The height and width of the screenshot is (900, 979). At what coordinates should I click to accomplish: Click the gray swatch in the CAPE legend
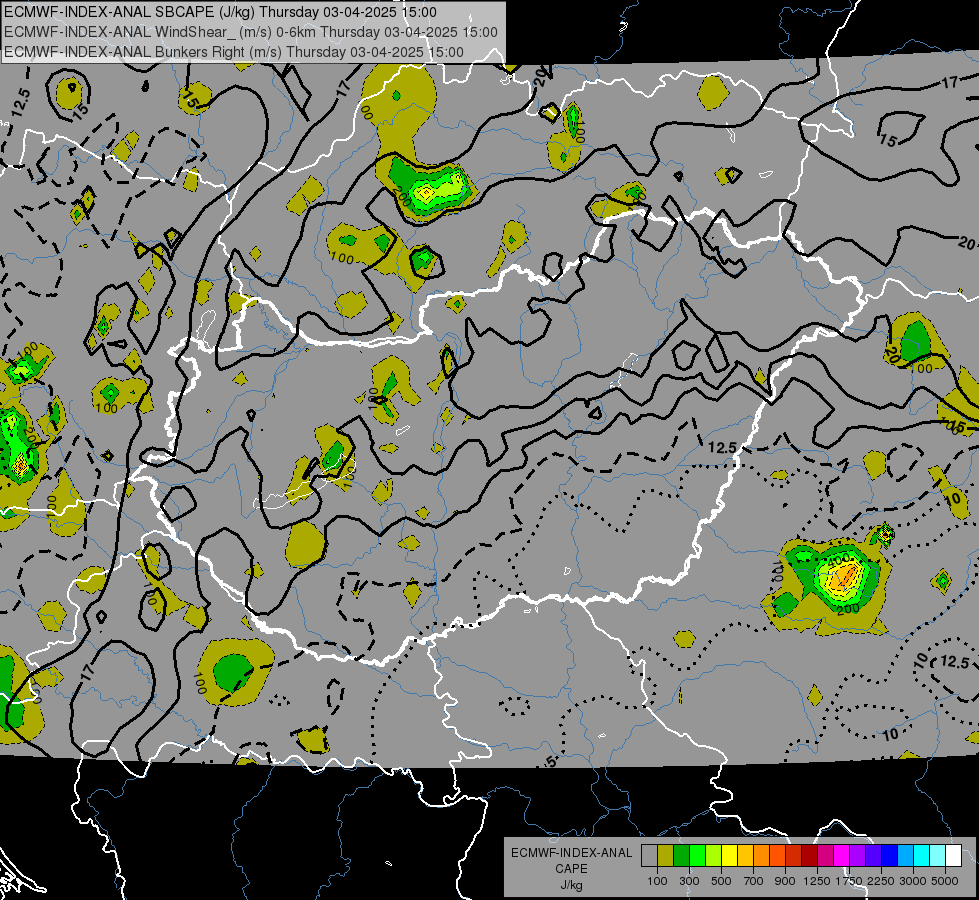649,856
